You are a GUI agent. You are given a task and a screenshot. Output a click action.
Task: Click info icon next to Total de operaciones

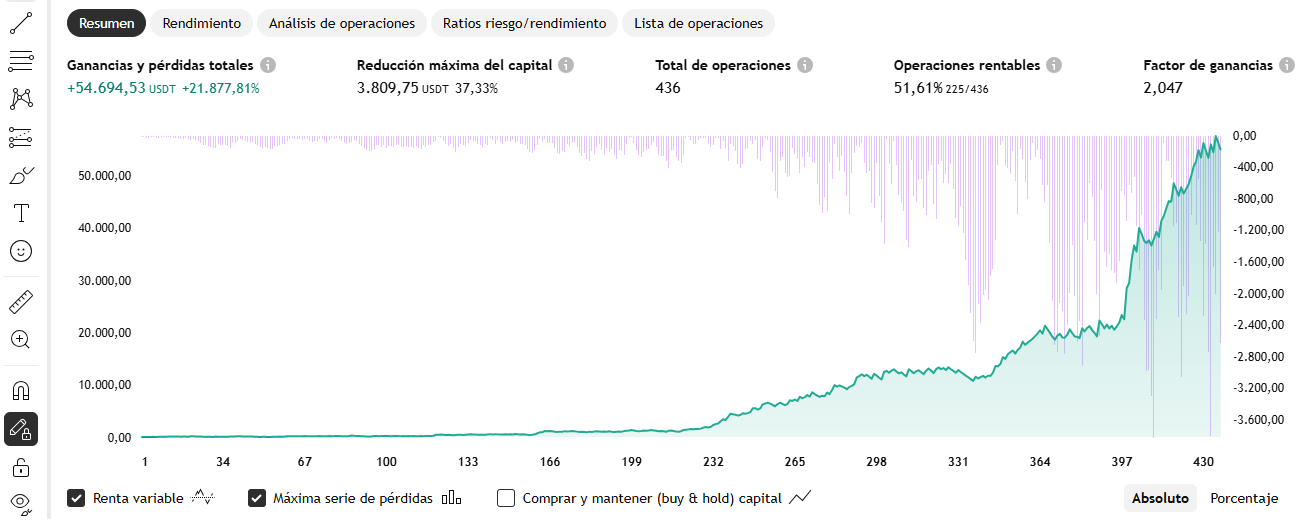click(805, 65)
